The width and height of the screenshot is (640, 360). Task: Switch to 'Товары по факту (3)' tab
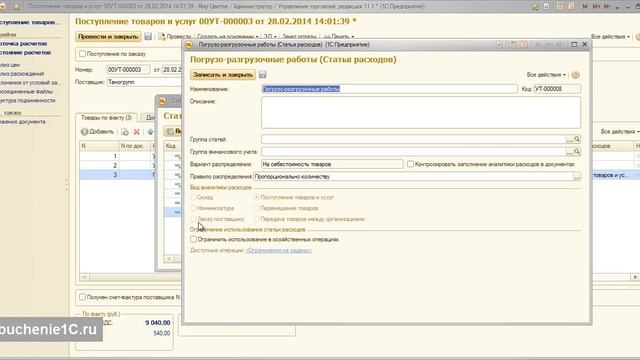click(x=106, y=118)
